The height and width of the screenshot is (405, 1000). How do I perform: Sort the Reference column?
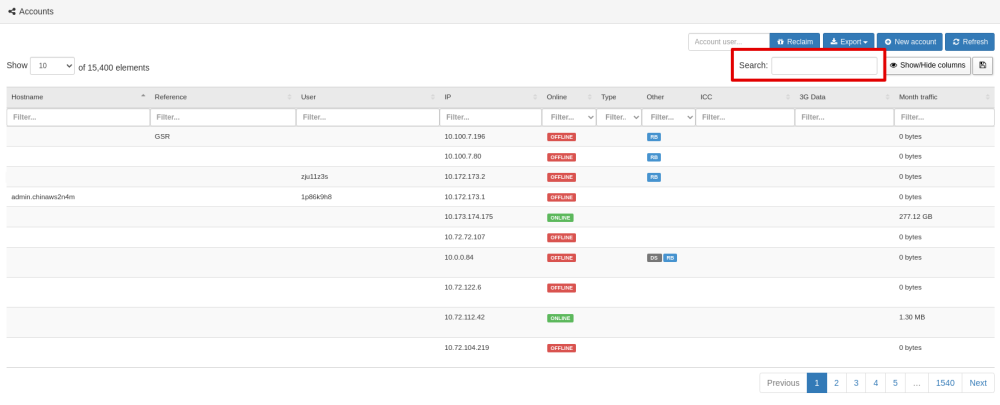pos(290,97)
